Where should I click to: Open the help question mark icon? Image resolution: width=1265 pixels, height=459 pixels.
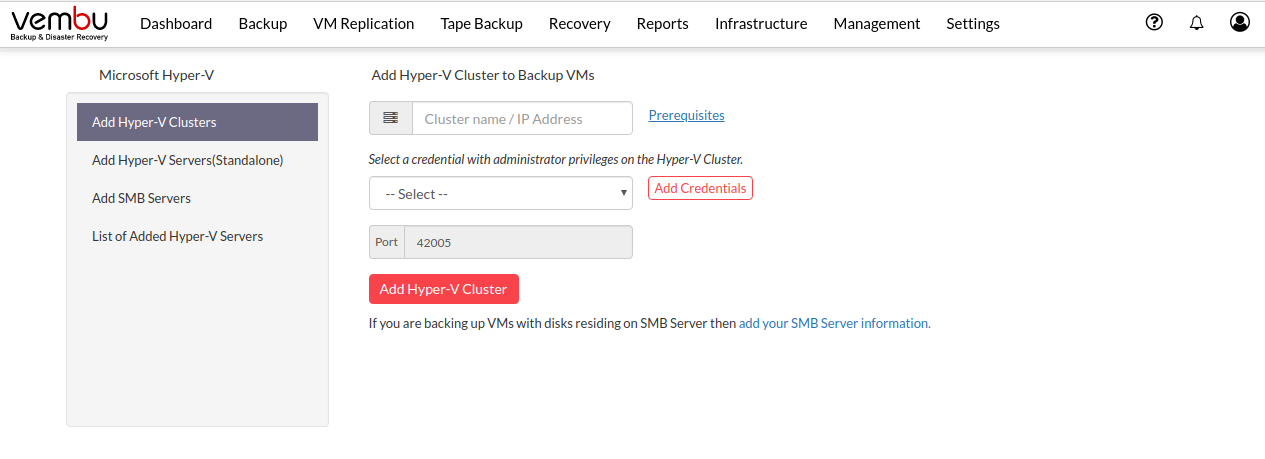(x=1154, y=22)
